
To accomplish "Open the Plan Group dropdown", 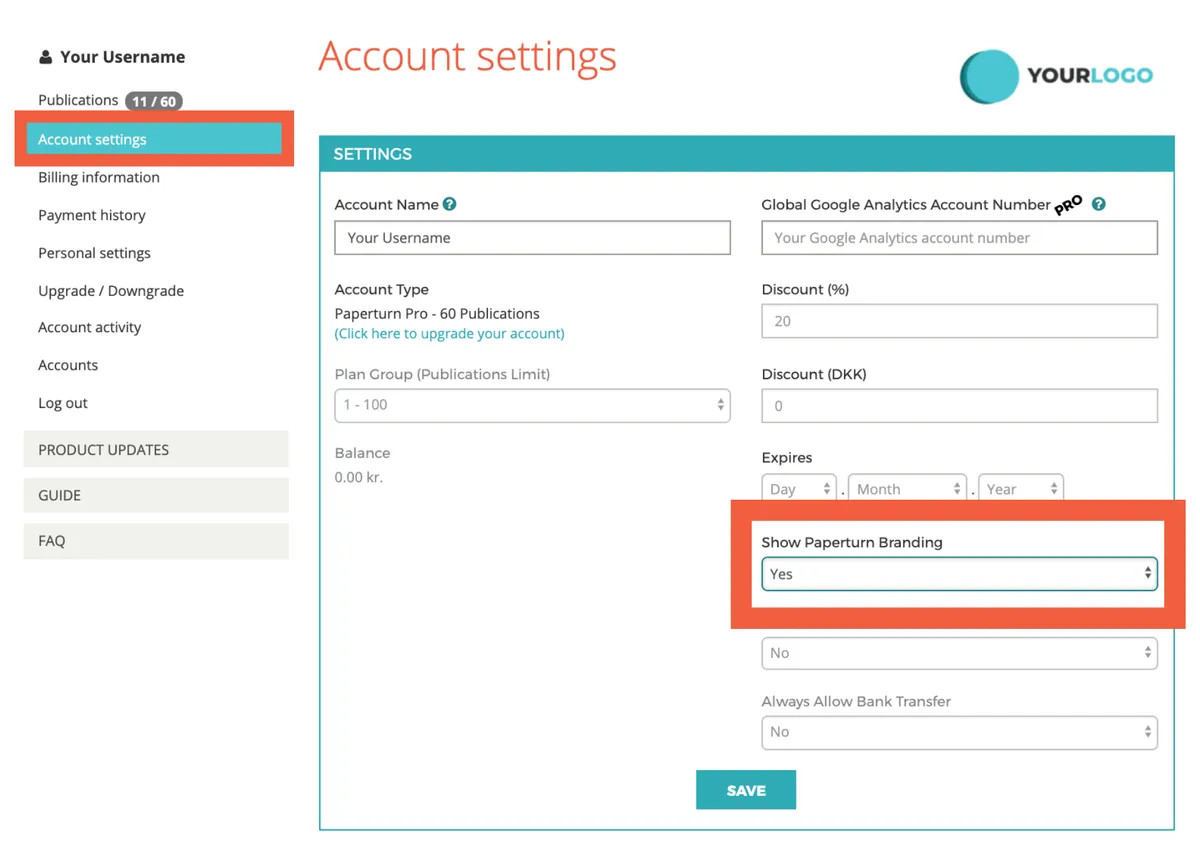I will tap(532, 405).
